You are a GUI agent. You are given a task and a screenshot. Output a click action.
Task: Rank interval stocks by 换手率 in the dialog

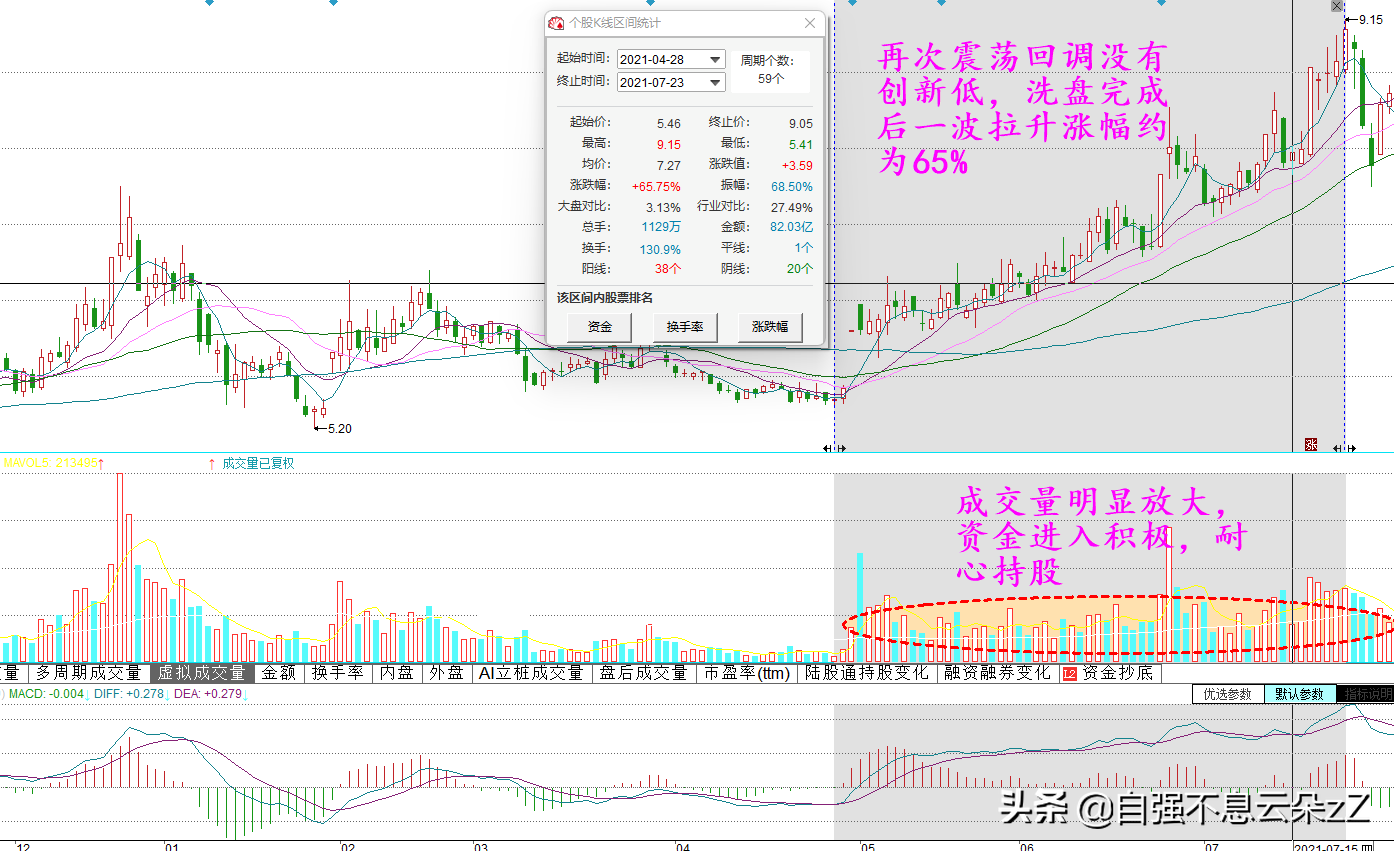coord(685,327)
